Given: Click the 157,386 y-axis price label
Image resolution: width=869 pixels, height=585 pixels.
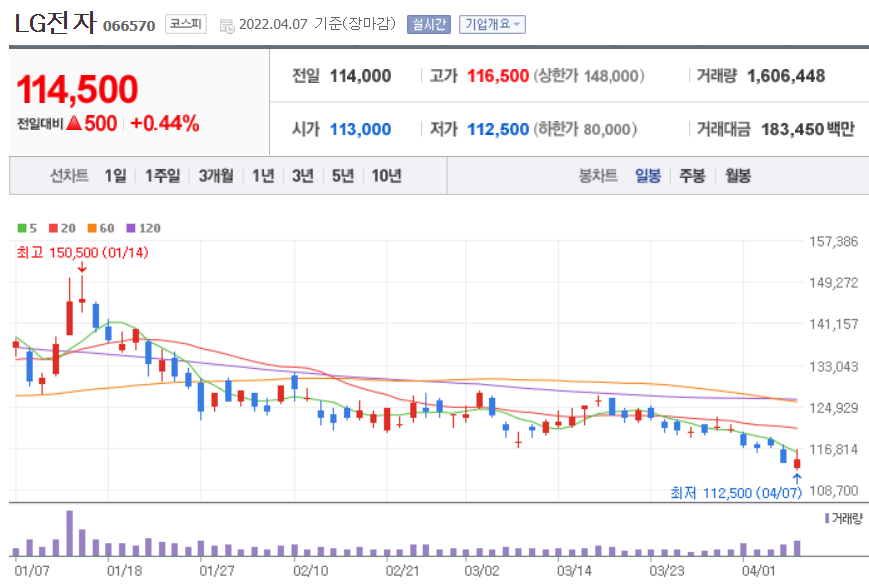Looking at the screenshot, I should tap(833, 242).
